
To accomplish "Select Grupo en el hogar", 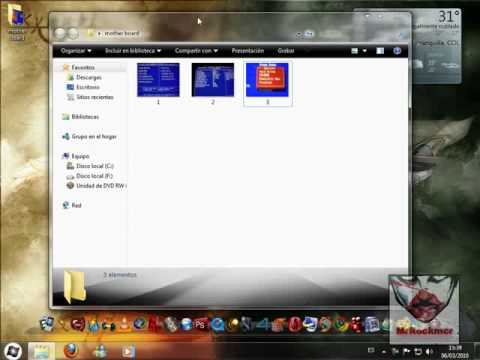I will pyautogui.click(x=94, y=136).
